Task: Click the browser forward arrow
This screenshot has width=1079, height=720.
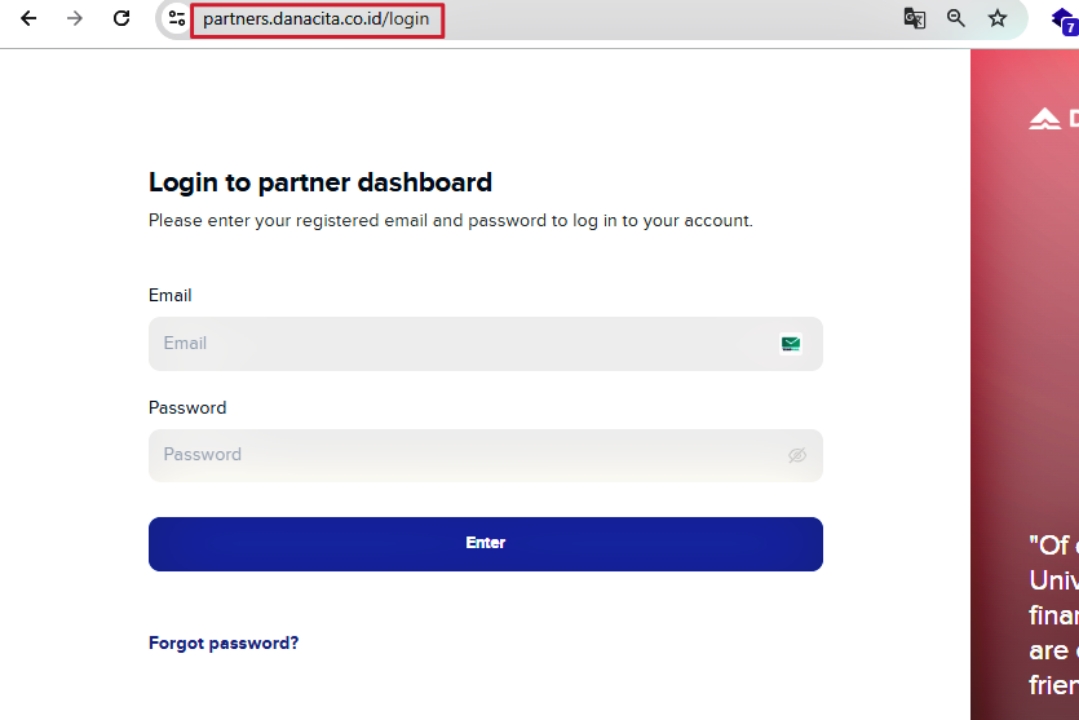Action: click(74, 18)
